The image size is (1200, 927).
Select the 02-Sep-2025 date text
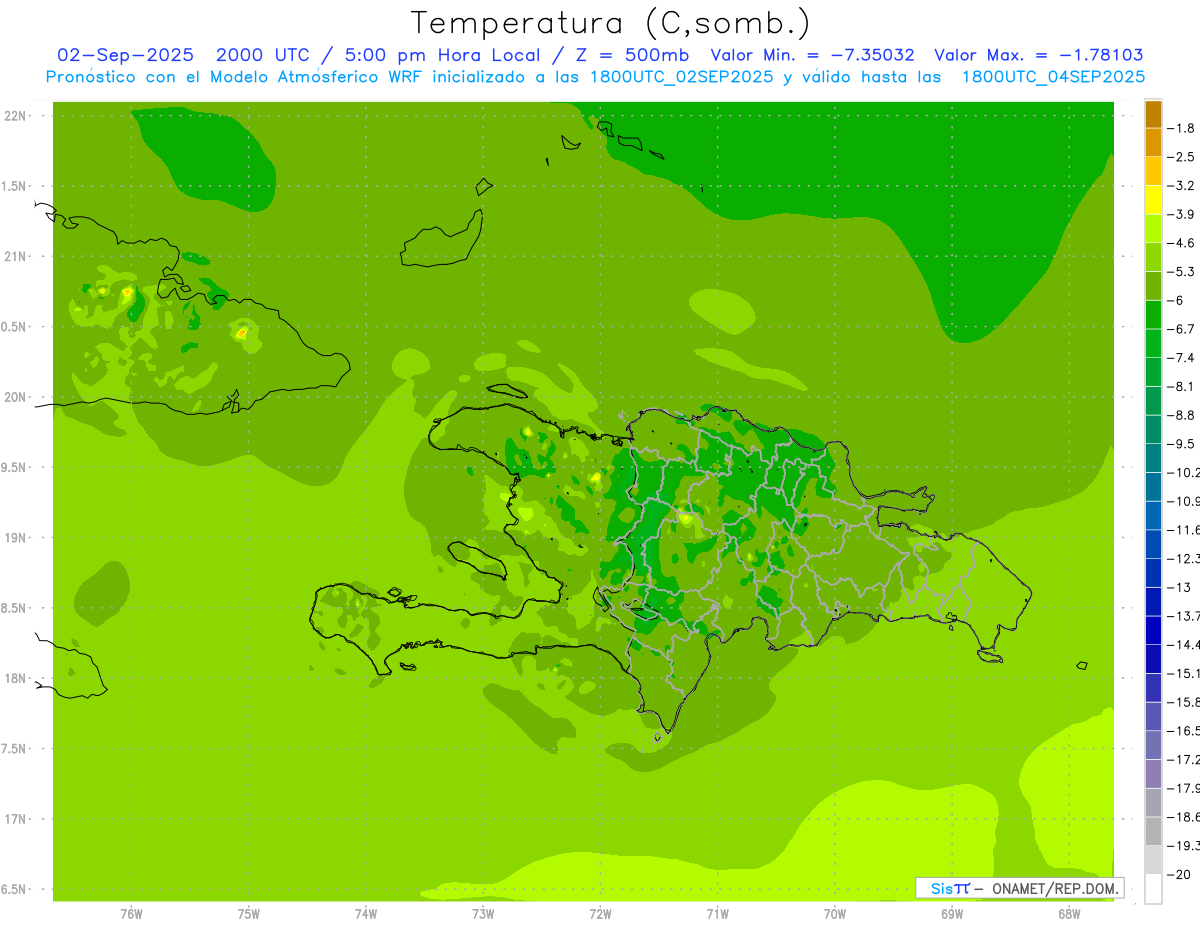click(125, 55)
